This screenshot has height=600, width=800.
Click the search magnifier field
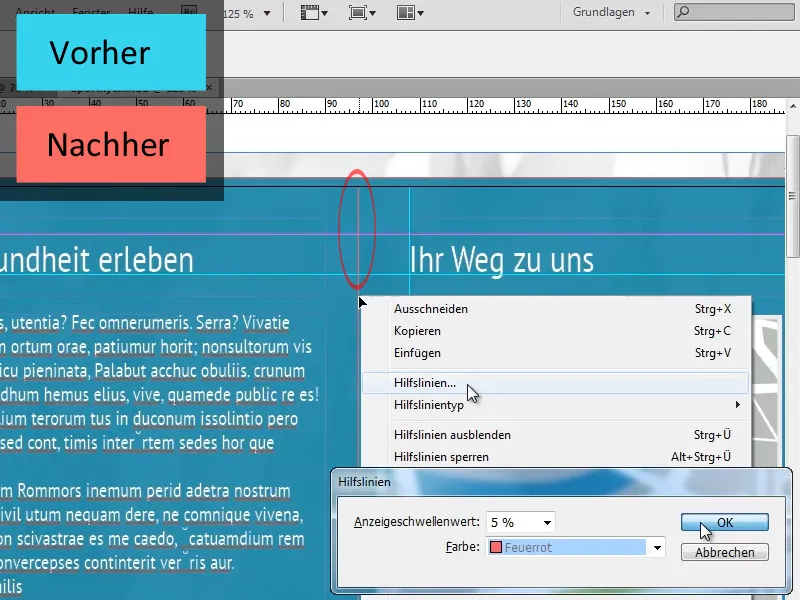pos(734,12)
